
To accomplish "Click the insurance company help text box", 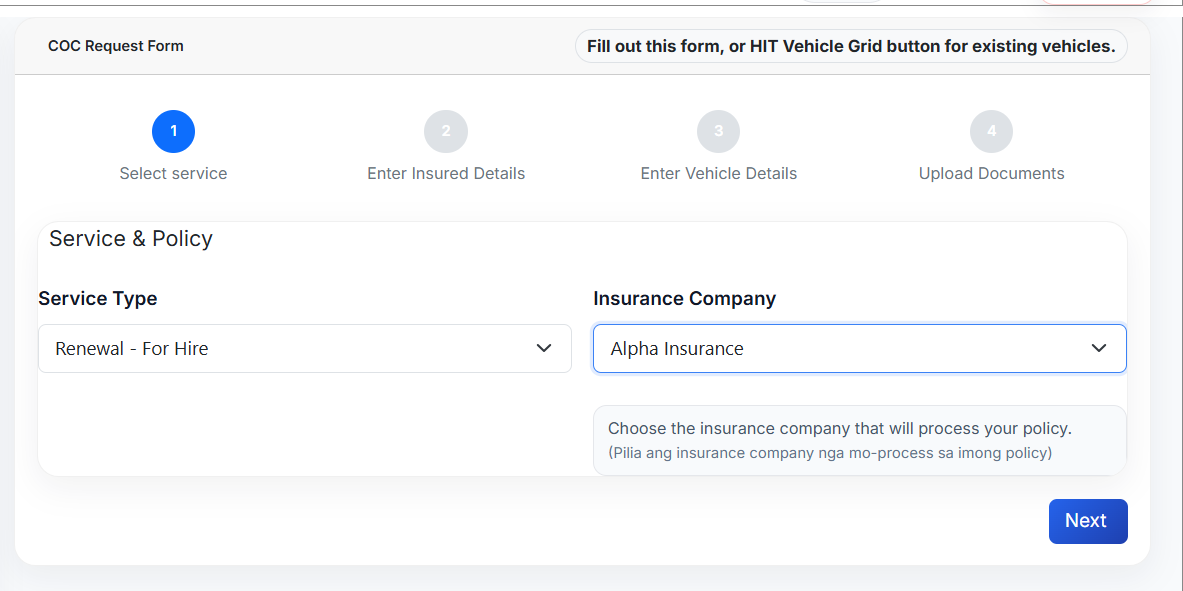I will click(x=859, y=440).
